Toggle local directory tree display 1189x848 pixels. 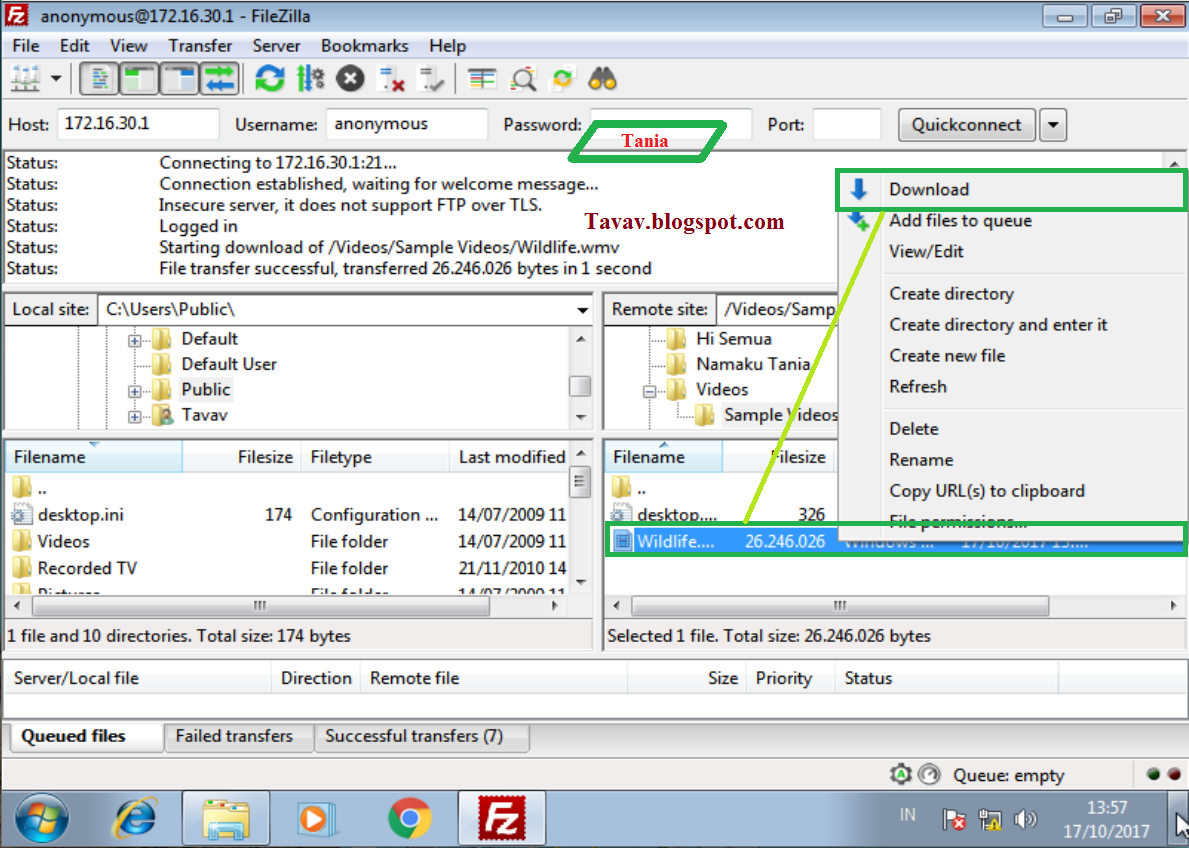pos(140,79)
